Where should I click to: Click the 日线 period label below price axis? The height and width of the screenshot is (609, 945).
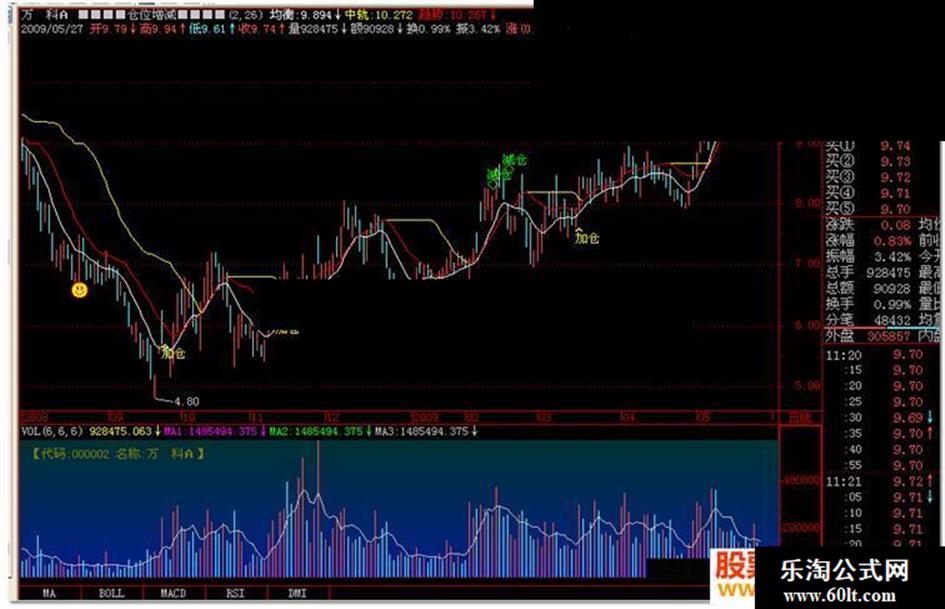800,417
